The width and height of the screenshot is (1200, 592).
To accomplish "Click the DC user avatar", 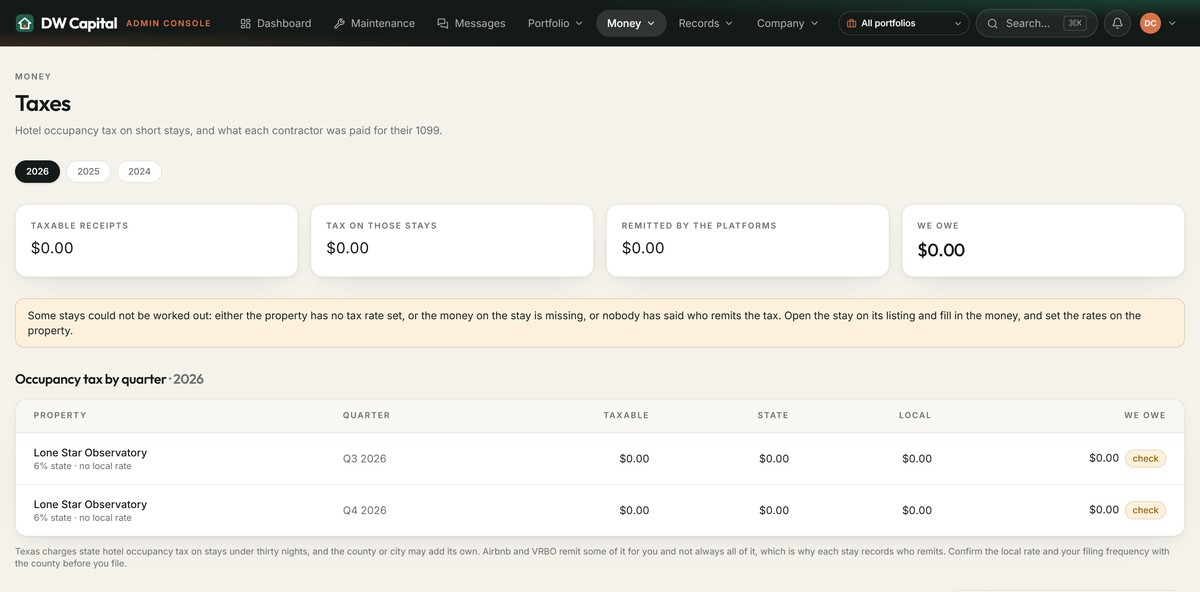I will 1150,23.
